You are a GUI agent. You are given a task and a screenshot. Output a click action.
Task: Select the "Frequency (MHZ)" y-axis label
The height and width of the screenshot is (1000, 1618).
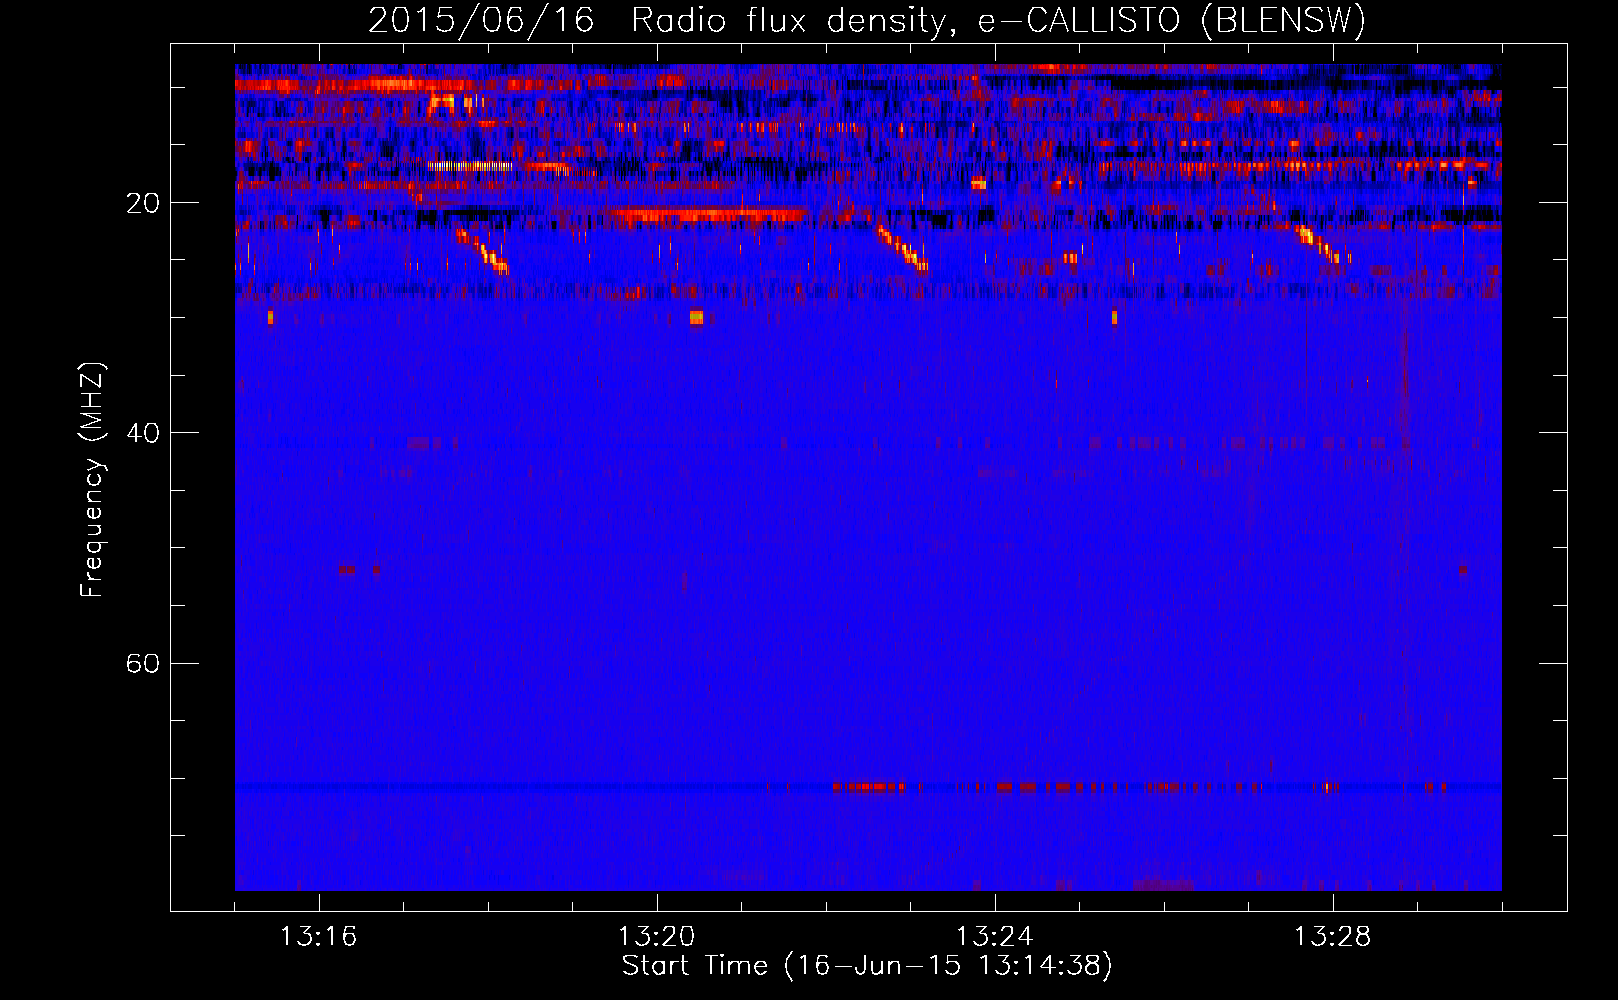[91, 480]
